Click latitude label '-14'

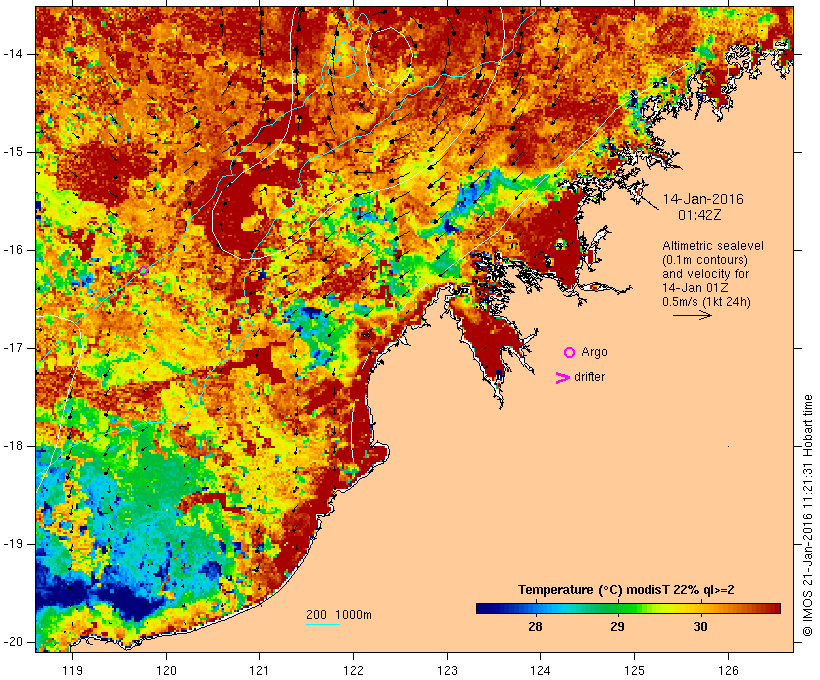(x=13, y=54)
